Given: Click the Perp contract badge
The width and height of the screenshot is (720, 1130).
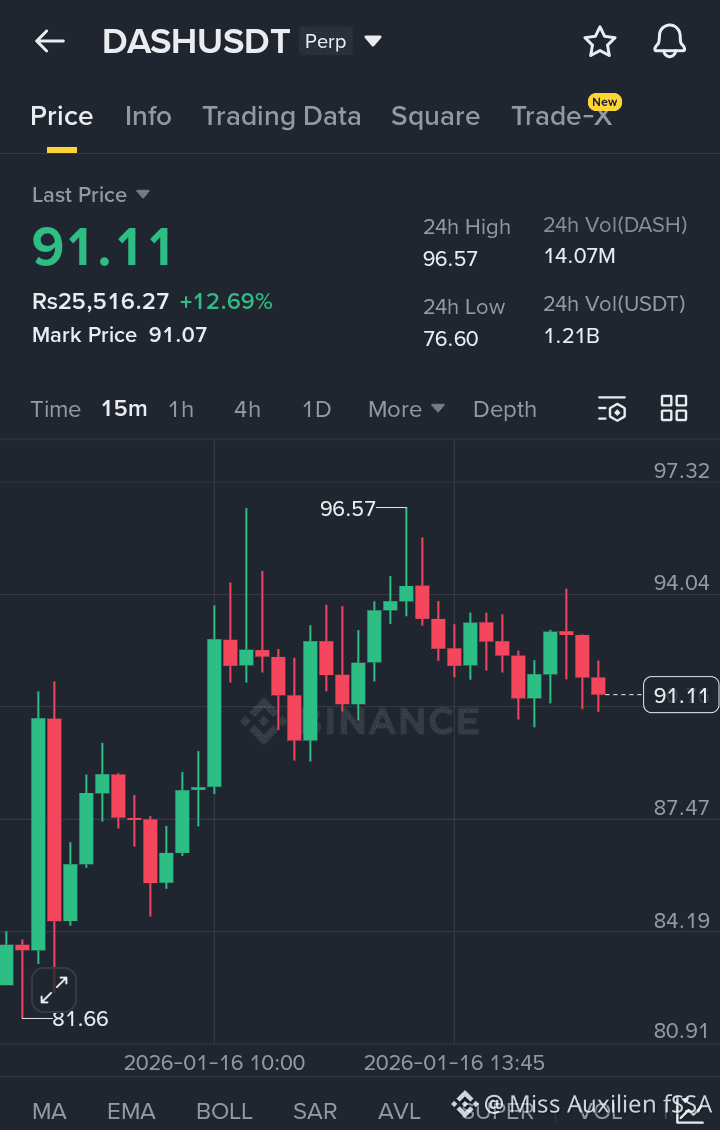Looking at the screenshot, I should tap(326, 41).
